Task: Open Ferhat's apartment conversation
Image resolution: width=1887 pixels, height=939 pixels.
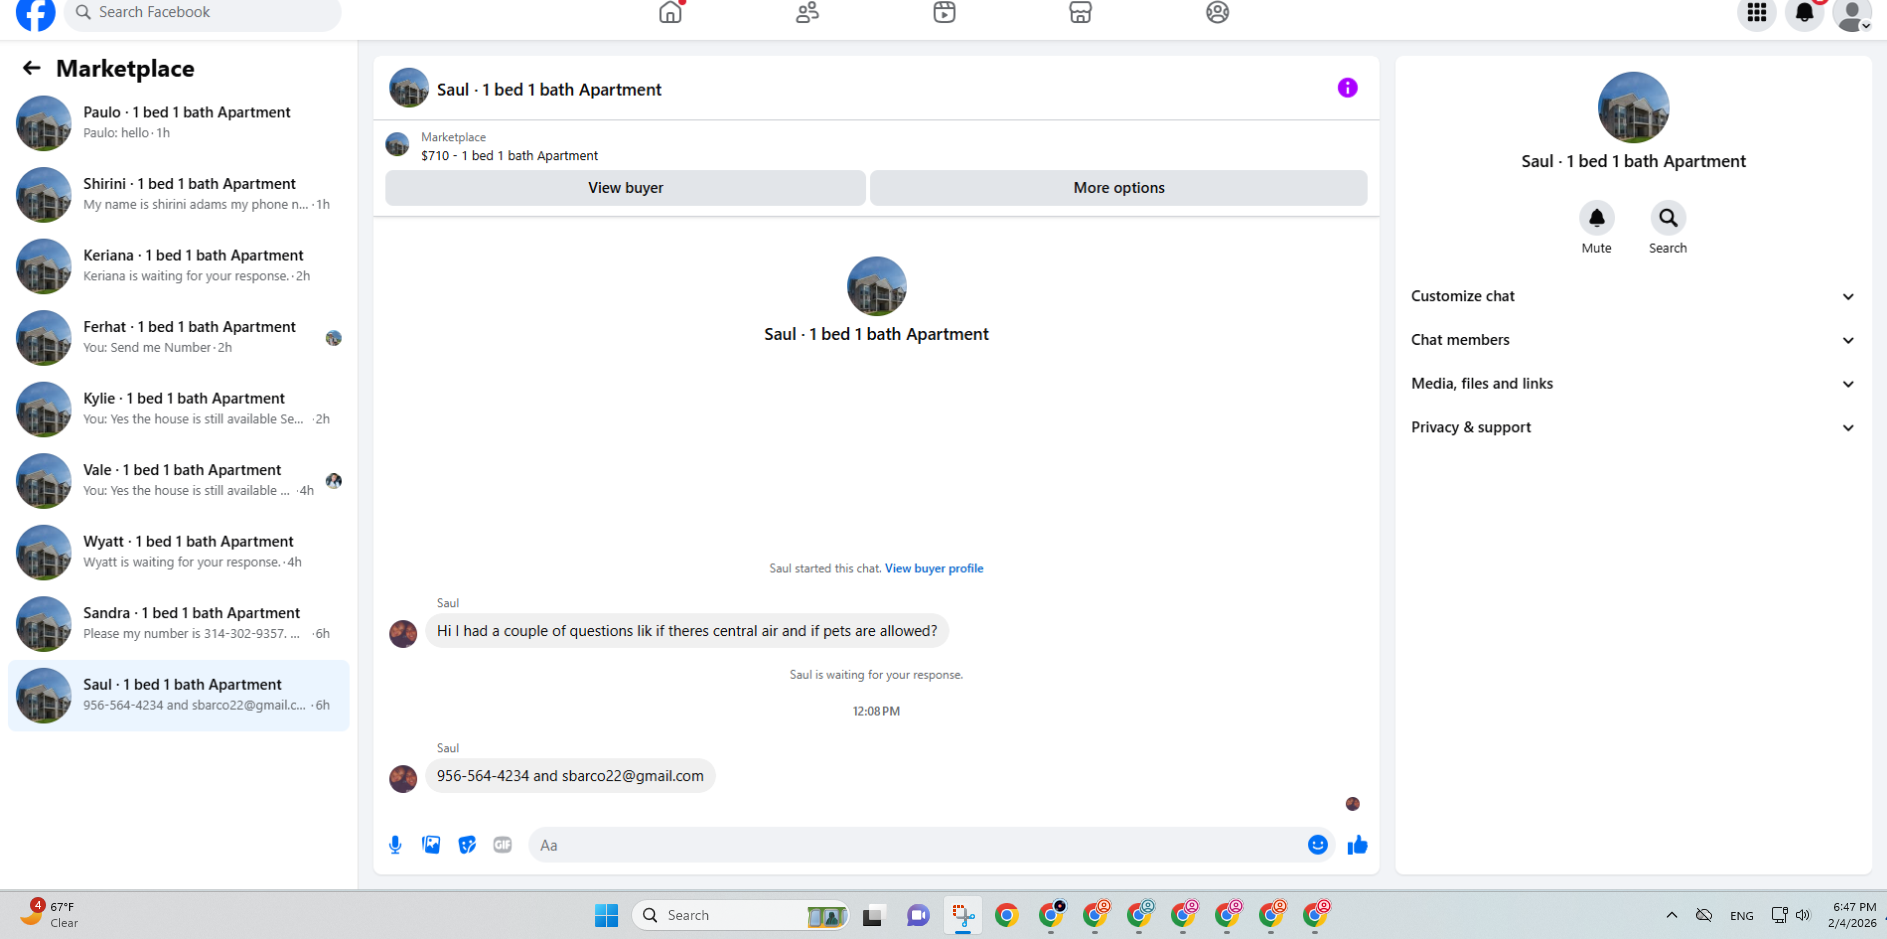Action: (179, 337)
